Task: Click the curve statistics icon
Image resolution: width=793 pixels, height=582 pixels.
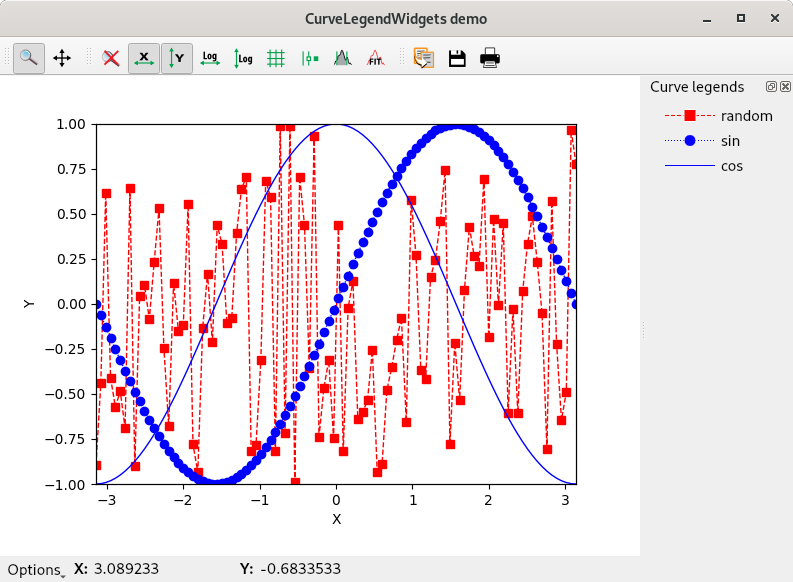Action: [x=342, y=58]
